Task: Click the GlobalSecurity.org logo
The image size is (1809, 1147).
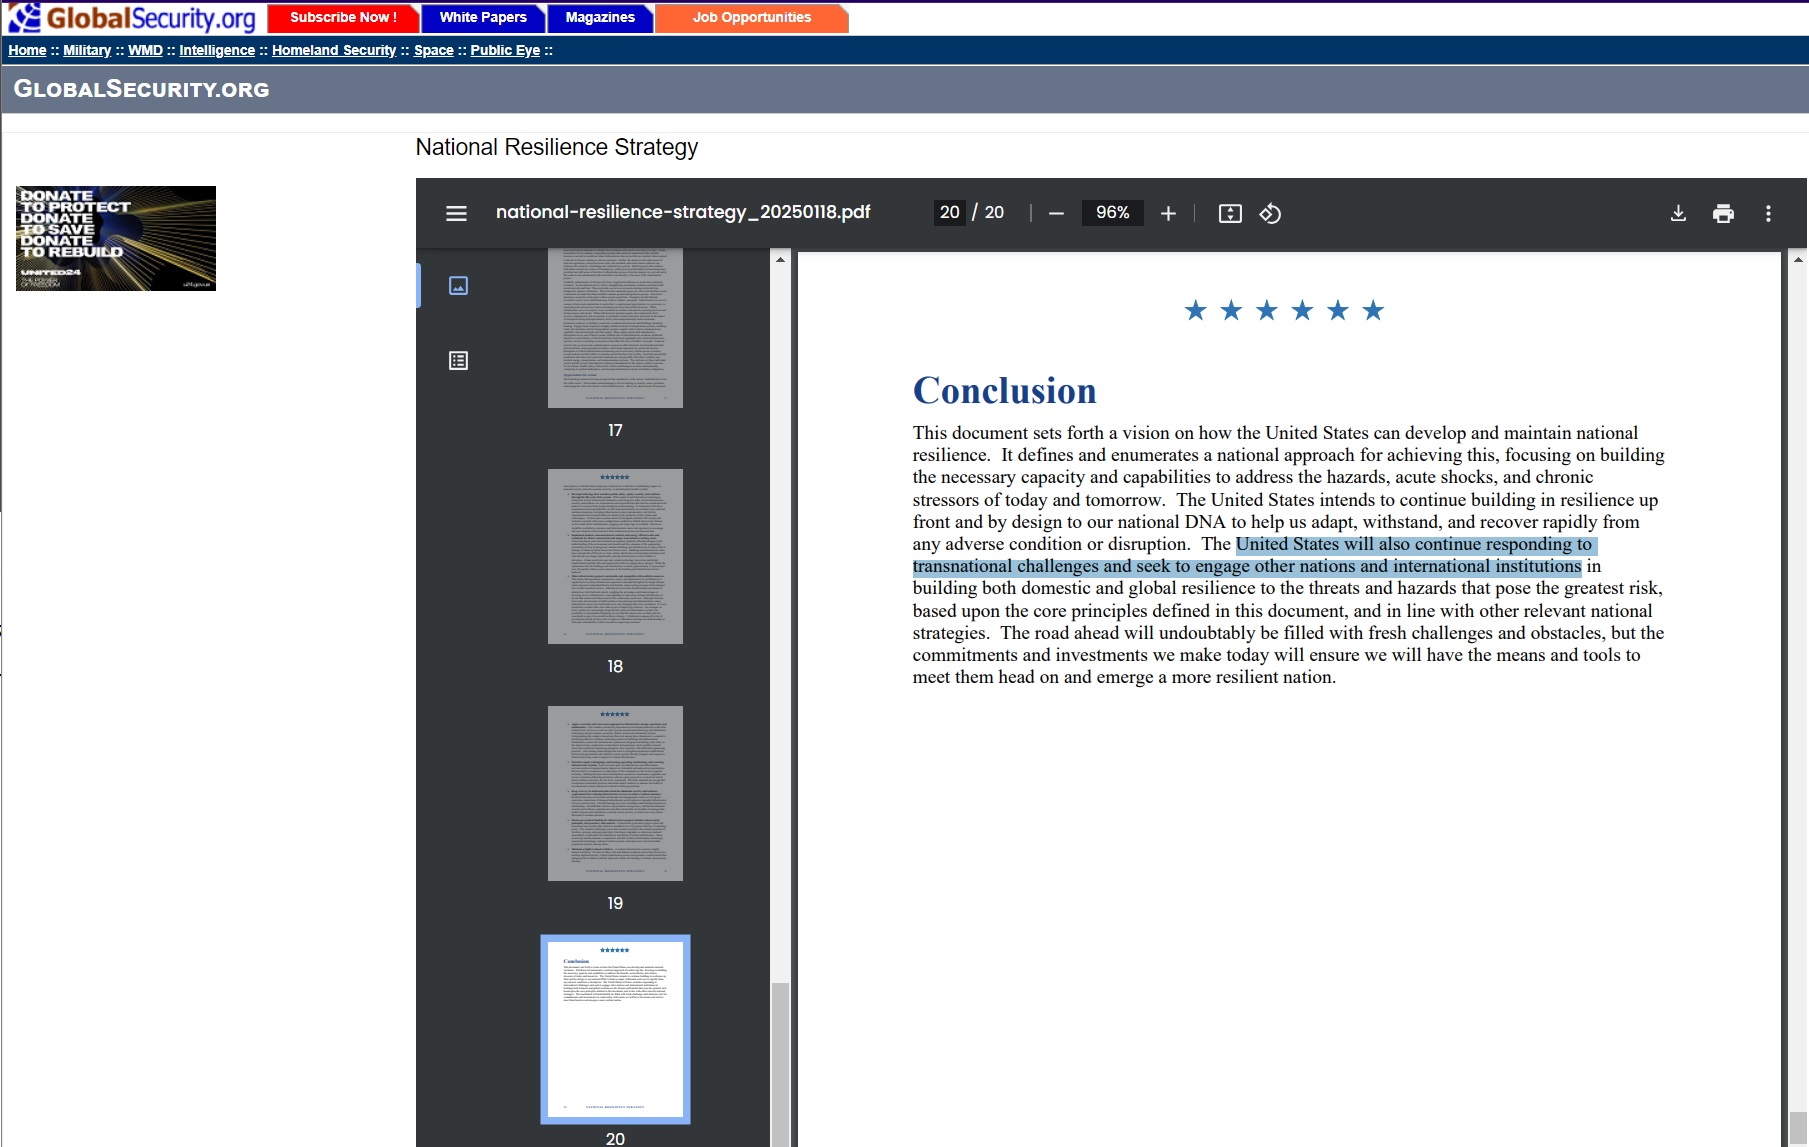Action: tap(133, 17)
